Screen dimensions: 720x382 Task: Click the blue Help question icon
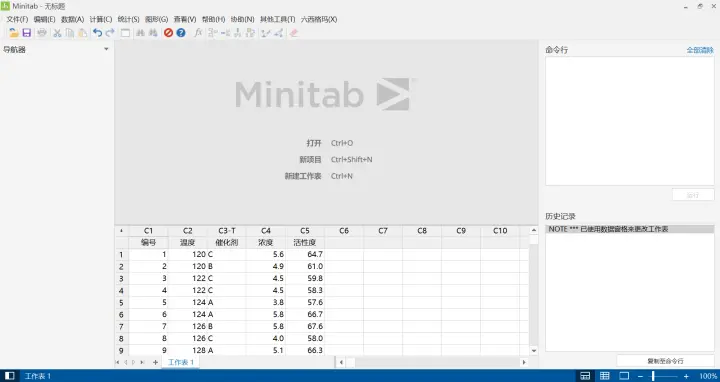(x=181, y=33)
